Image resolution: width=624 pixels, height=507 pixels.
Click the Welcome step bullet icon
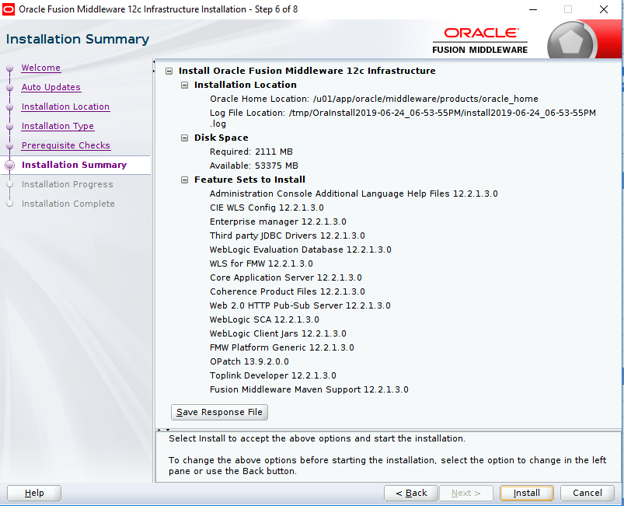point(10,69)
